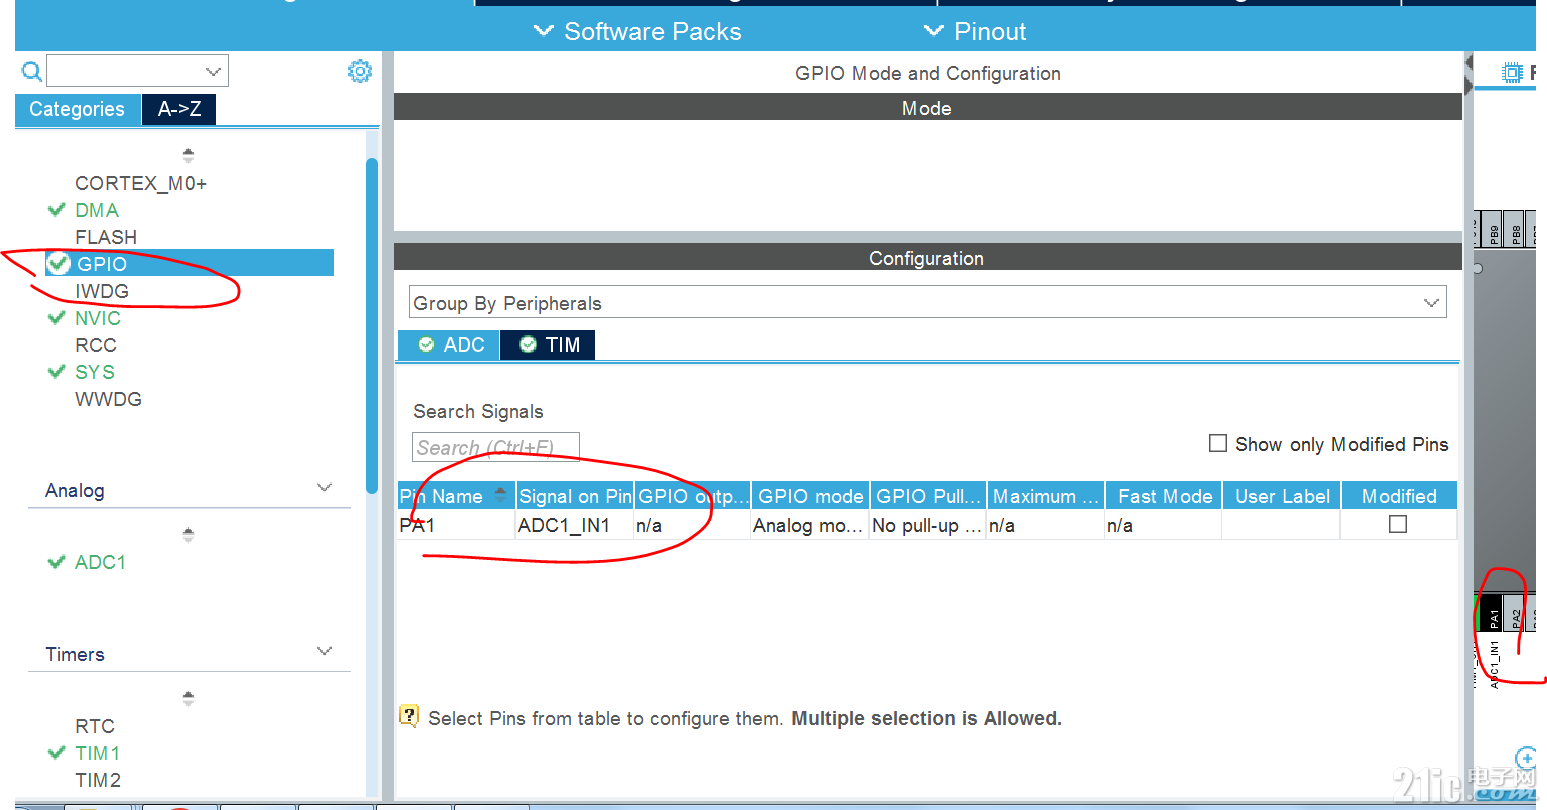Switch to the A->Z tab
This screenshot has height=810, width=1547.
pyautogui.click(x=178, y=109)
